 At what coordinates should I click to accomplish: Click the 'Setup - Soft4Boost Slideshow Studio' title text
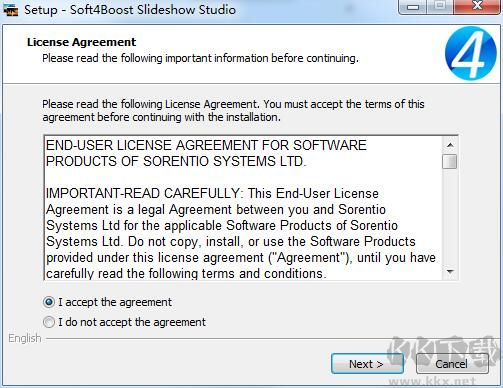point(130,10)
